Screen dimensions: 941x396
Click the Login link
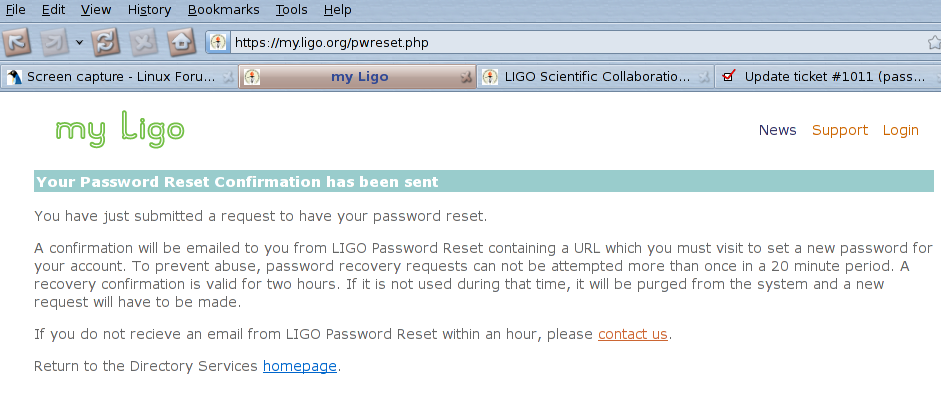[900, 130]
